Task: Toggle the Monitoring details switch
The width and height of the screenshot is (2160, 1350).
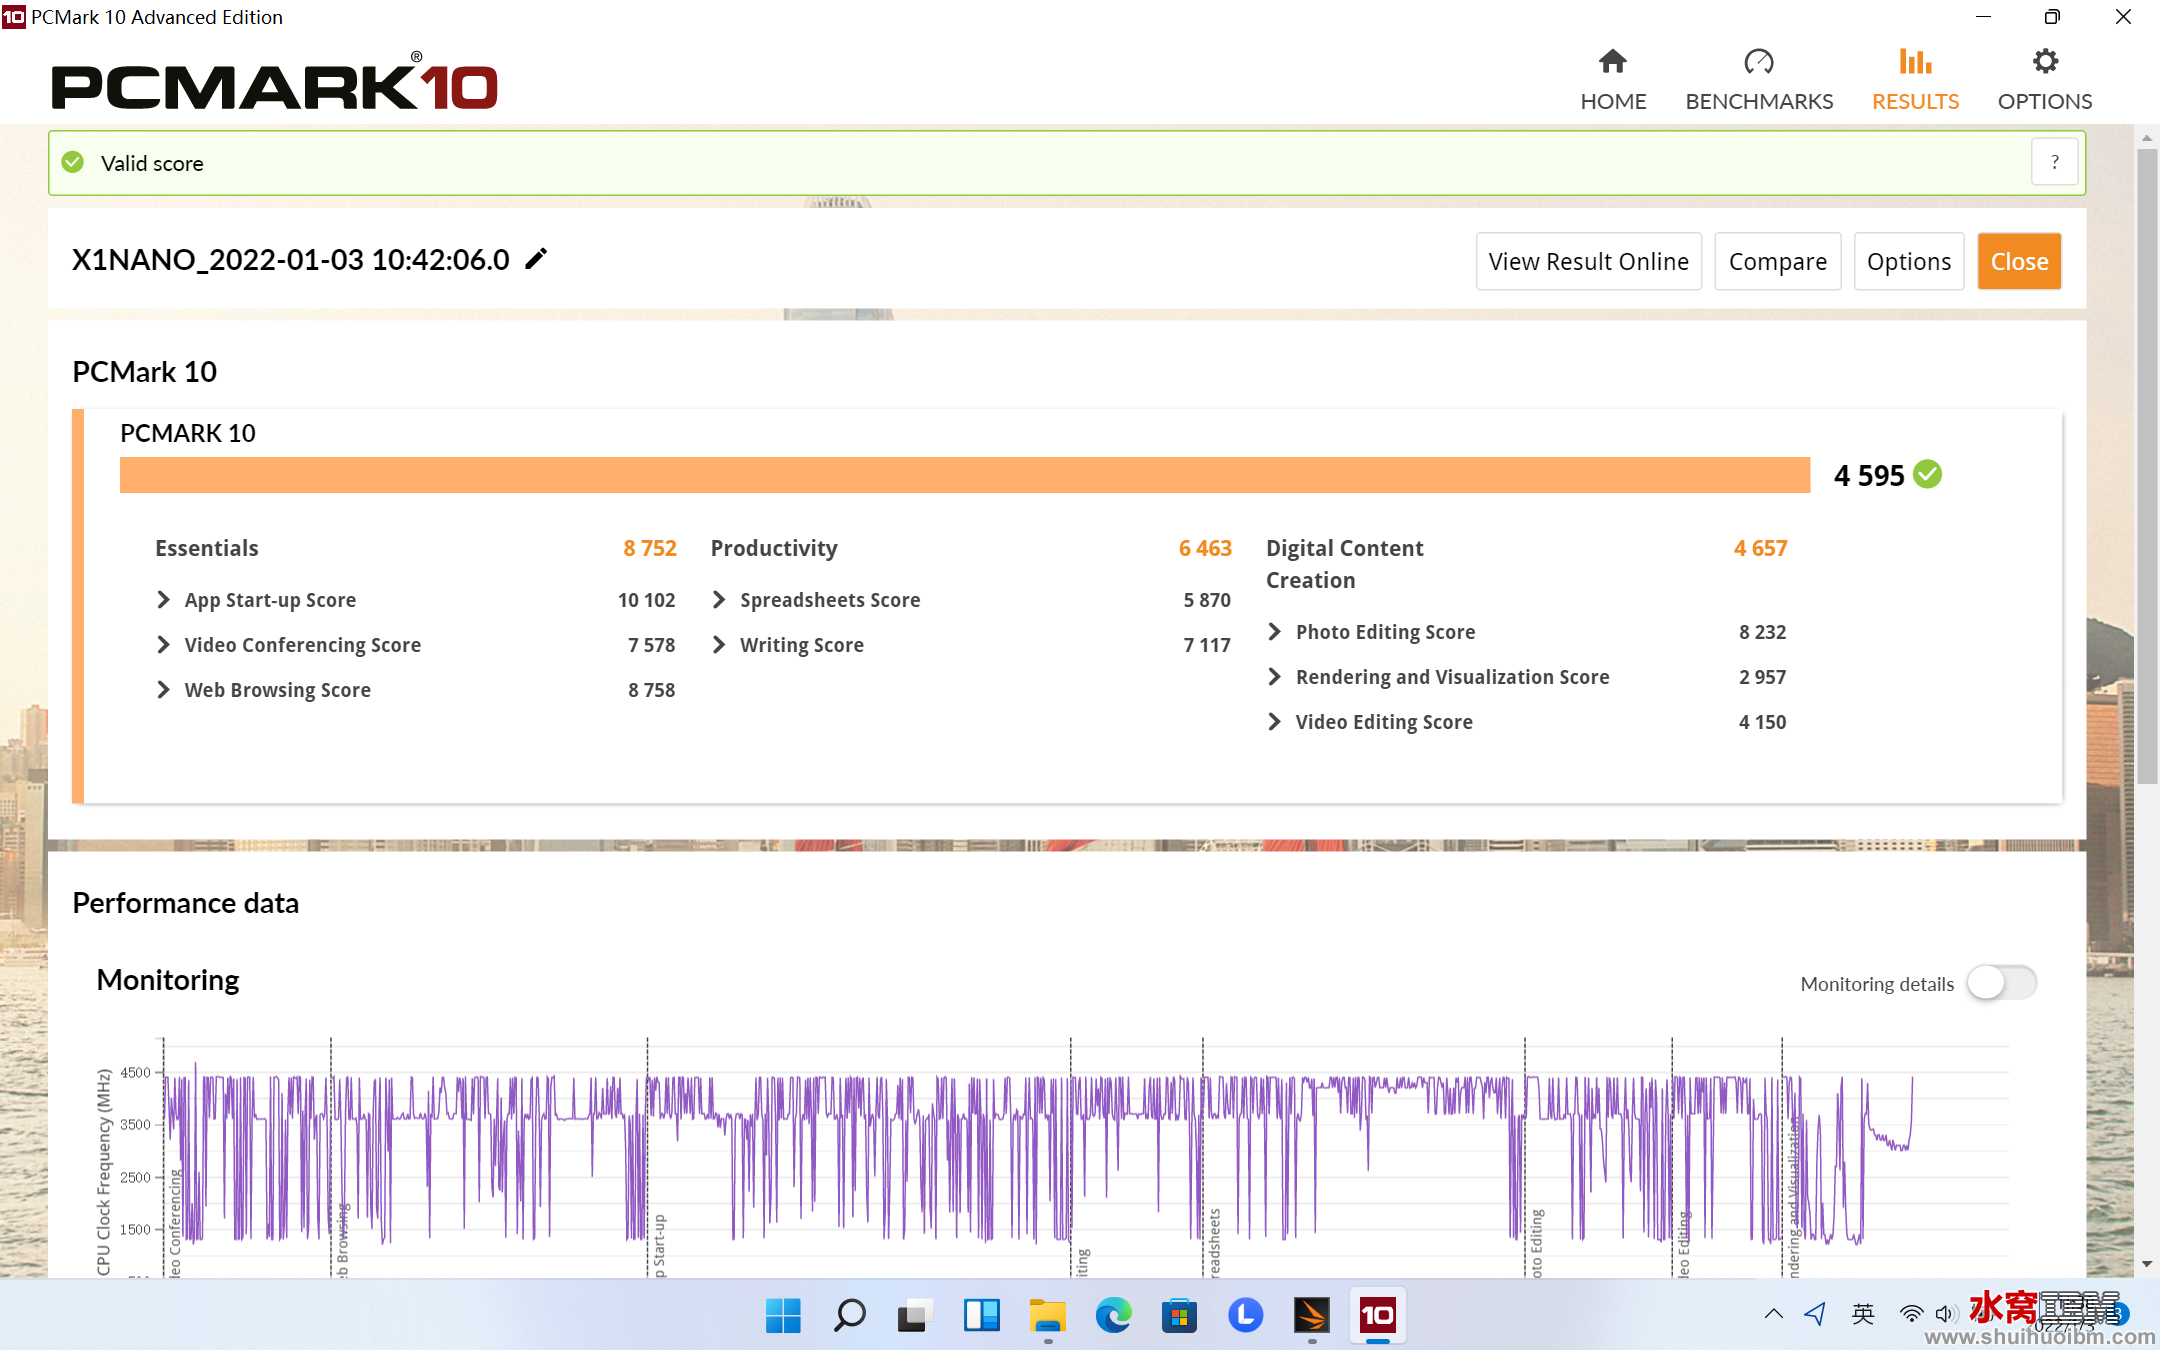Action: tap(2001, 982)
